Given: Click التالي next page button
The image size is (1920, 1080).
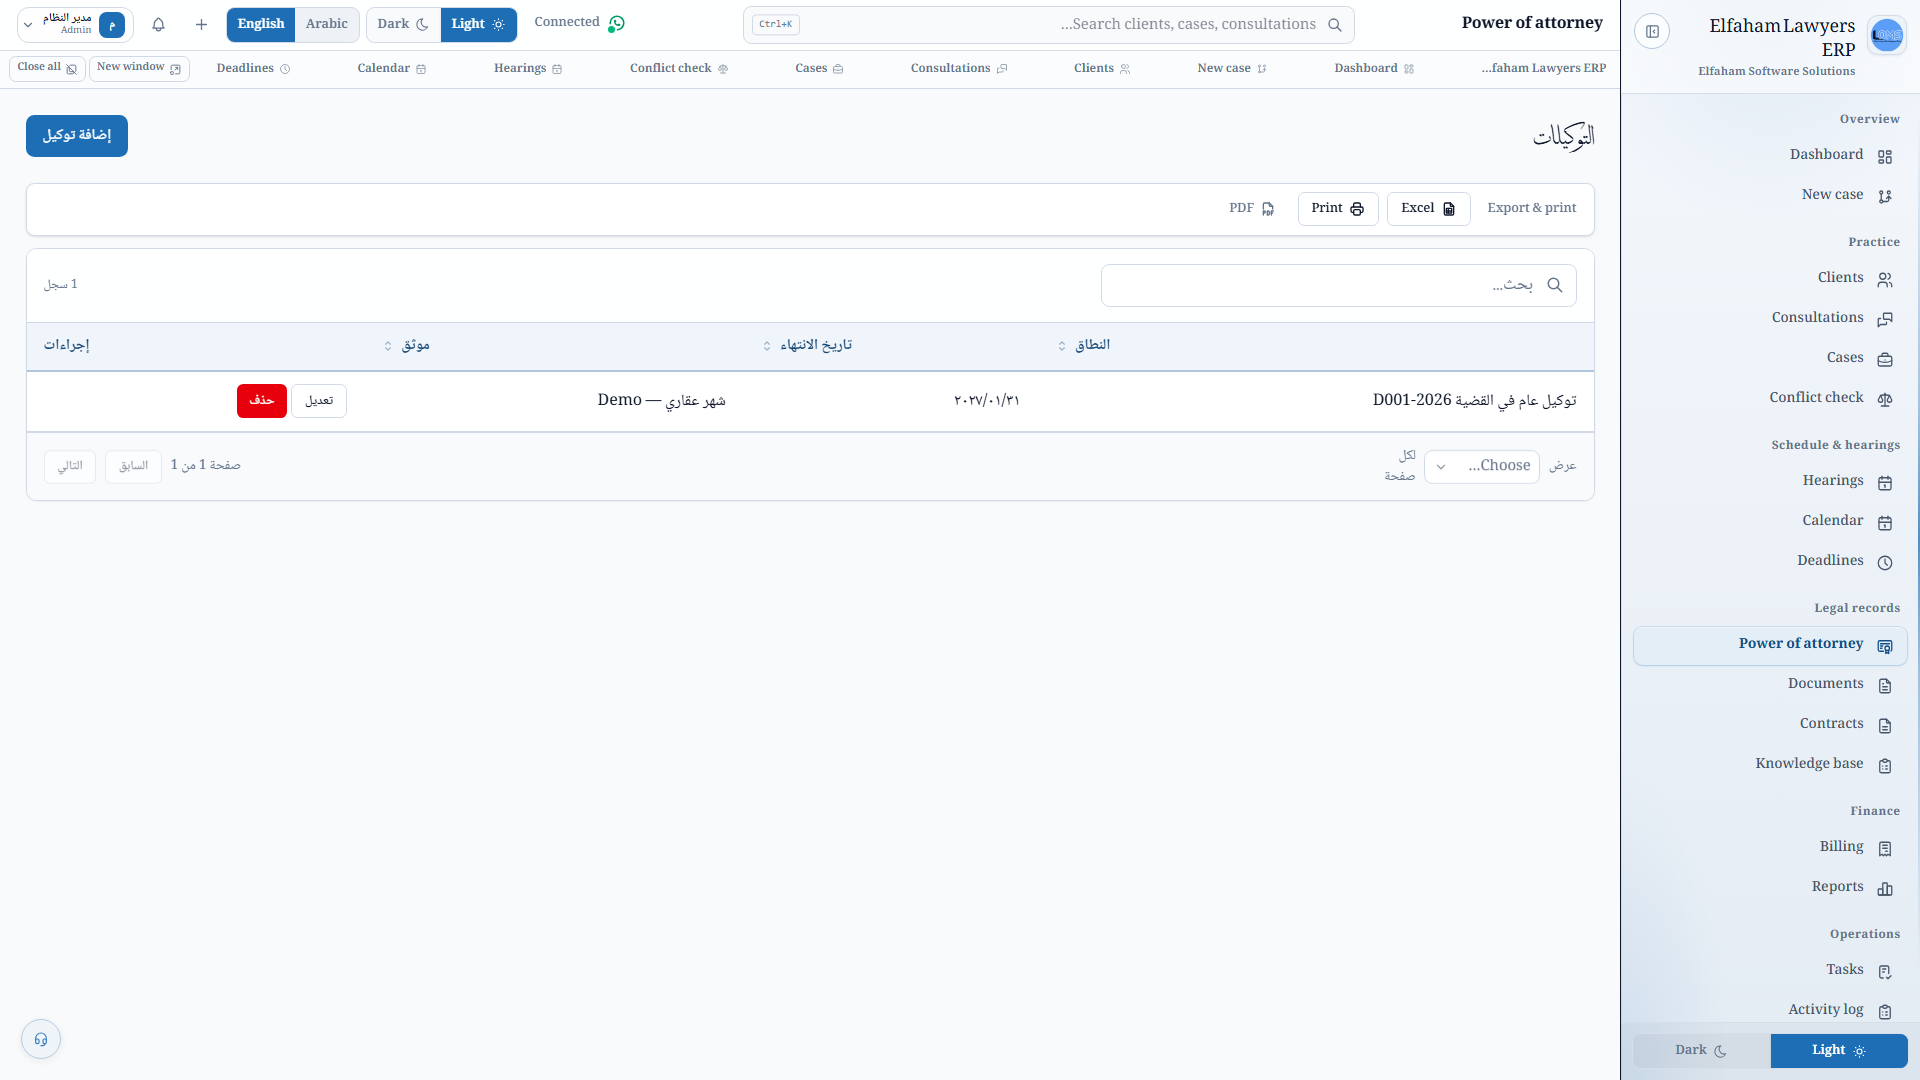Looking at the screenshot, I should click(x=70, y=467).
